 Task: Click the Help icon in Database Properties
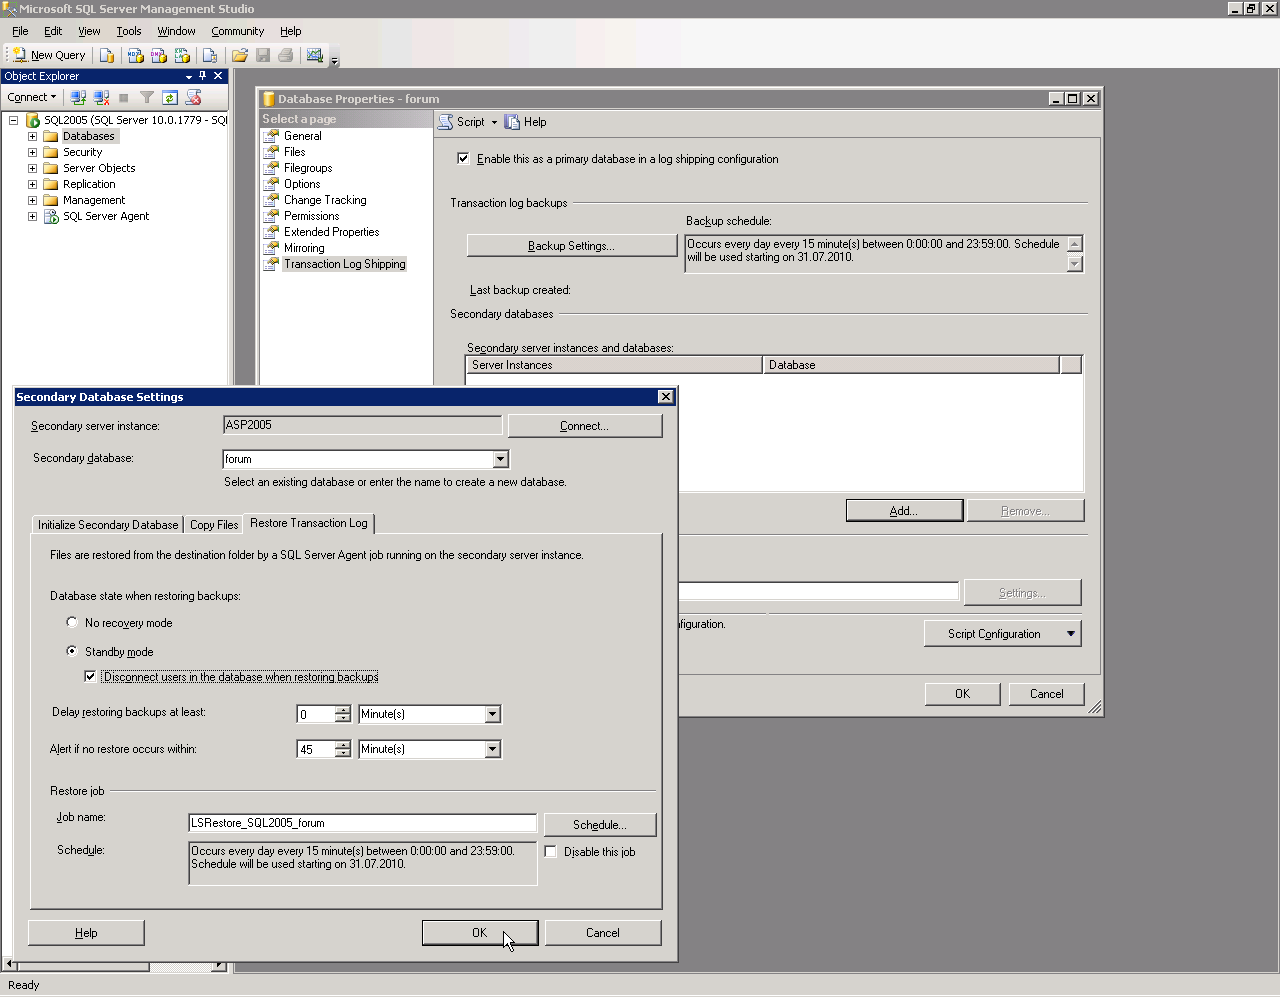pos(512,122)
